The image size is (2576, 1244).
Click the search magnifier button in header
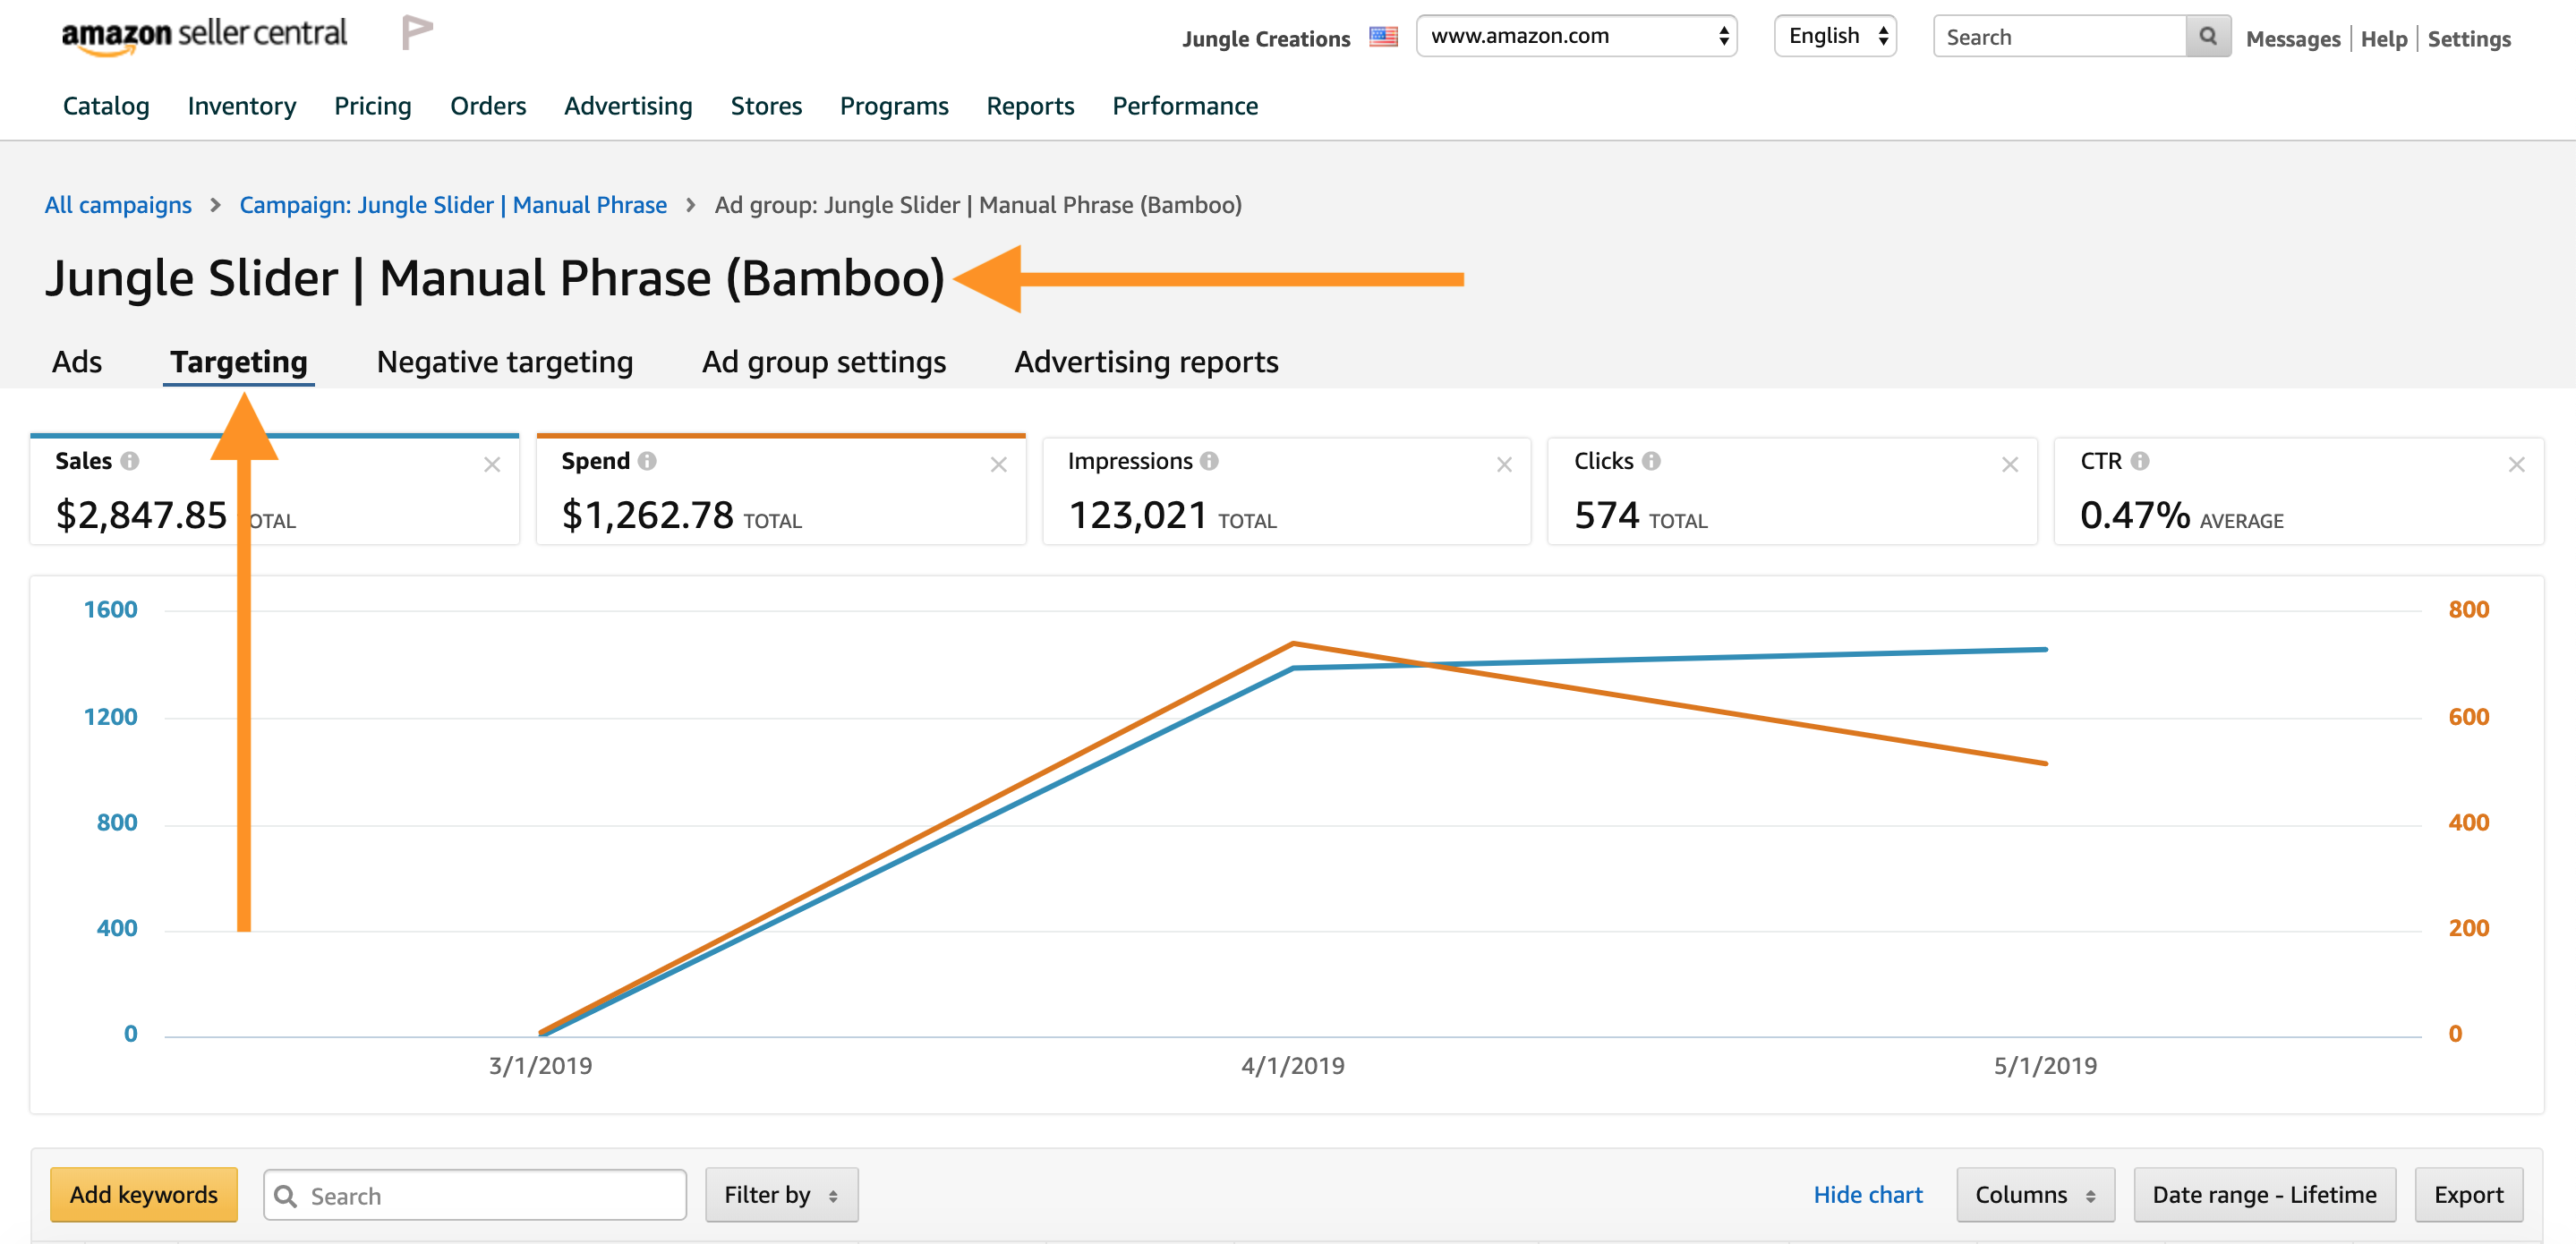pos(2207,37)
